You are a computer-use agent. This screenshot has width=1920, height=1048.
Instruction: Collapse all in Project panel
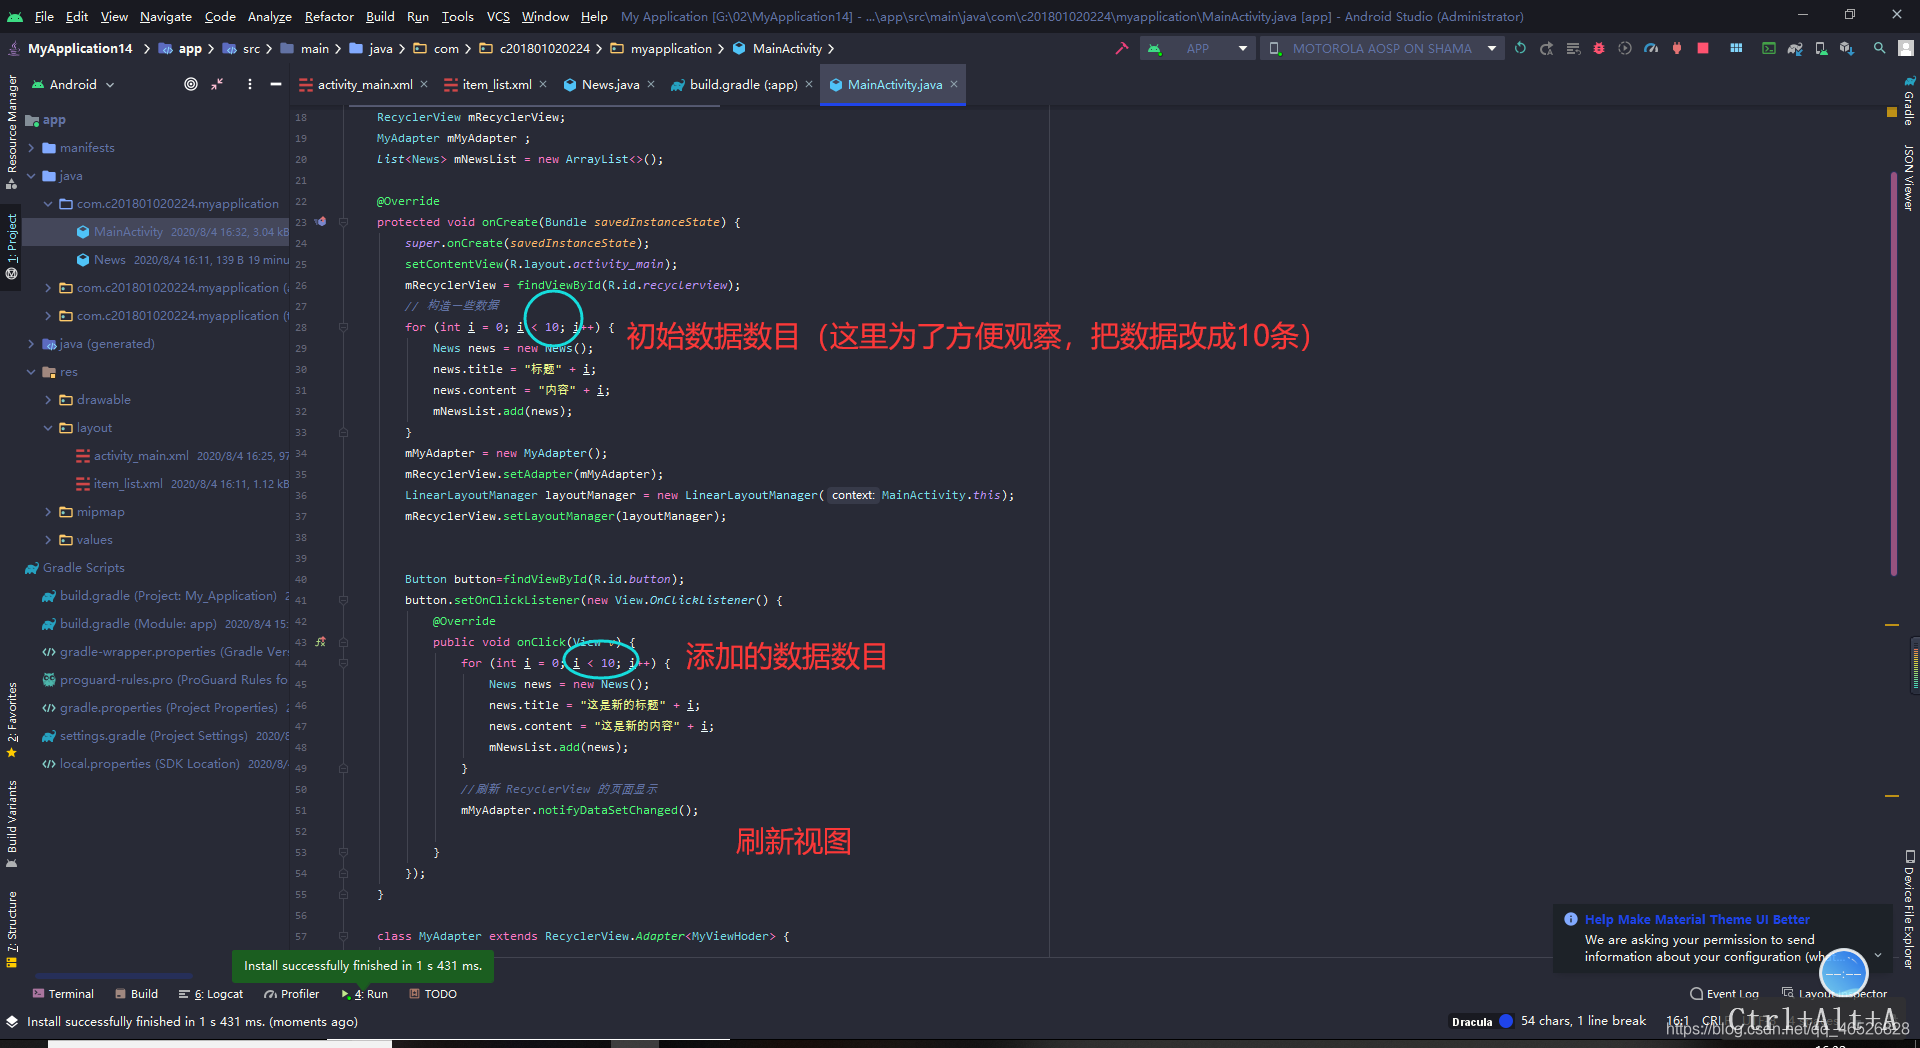[217, 84]
